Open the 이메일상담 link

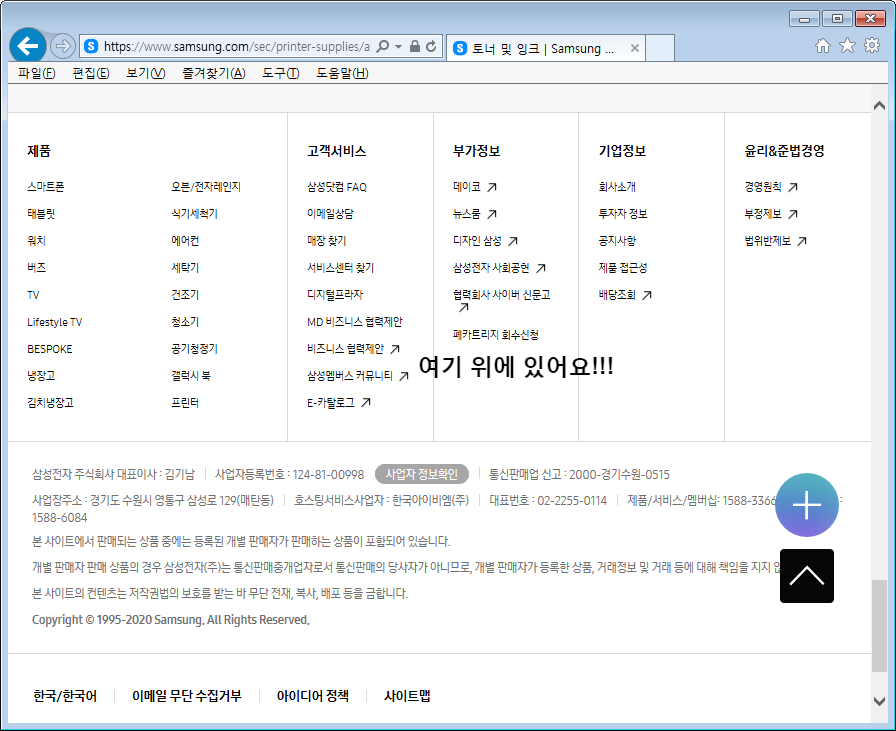click(x=330, y=214)
